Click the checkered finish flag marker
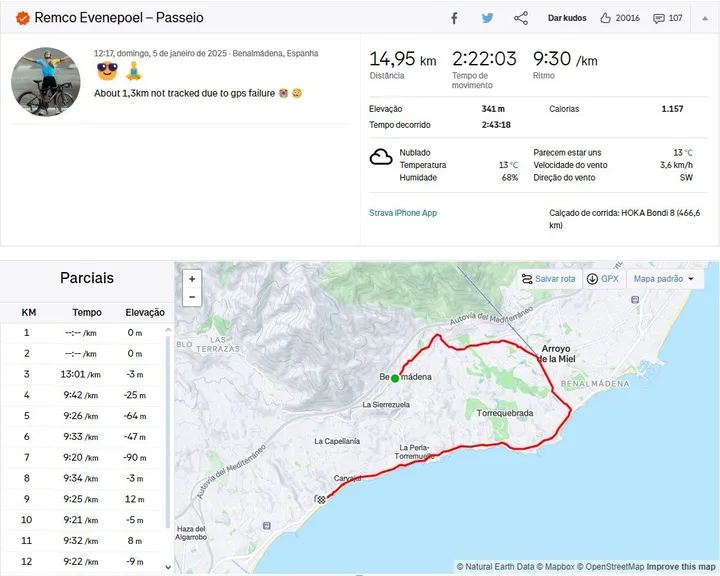This screenshot has height=576, width=720. click(319, 499)
